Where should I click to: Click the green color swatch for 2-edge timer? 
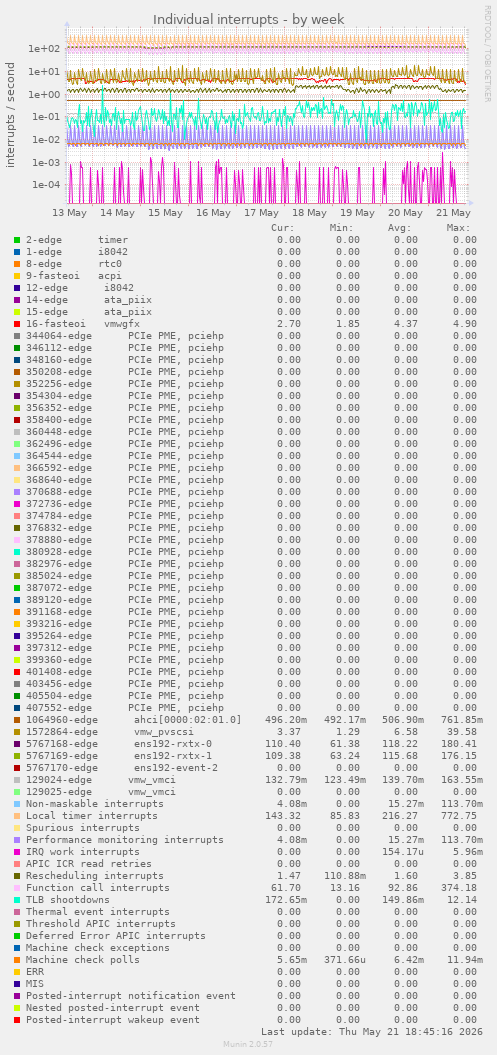pyautogui.click(x=17, y=240)
